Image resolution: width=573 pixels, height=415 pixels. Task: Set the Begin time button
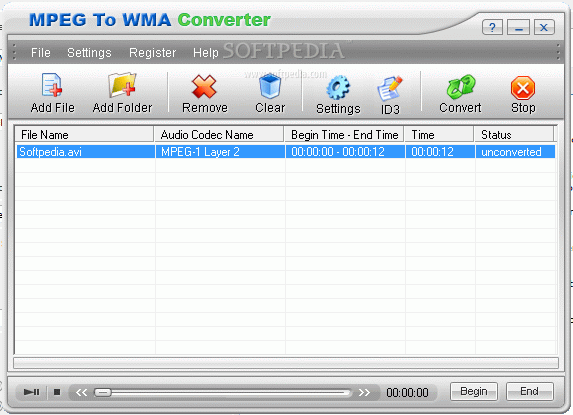coord(474,391)
